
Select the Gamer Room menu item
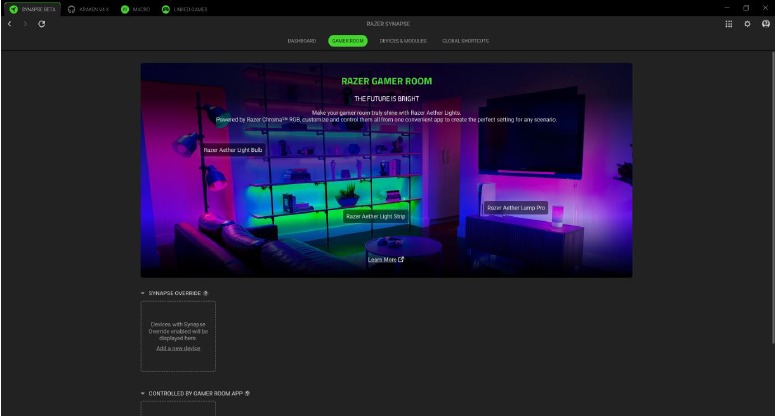pos(348,41)
